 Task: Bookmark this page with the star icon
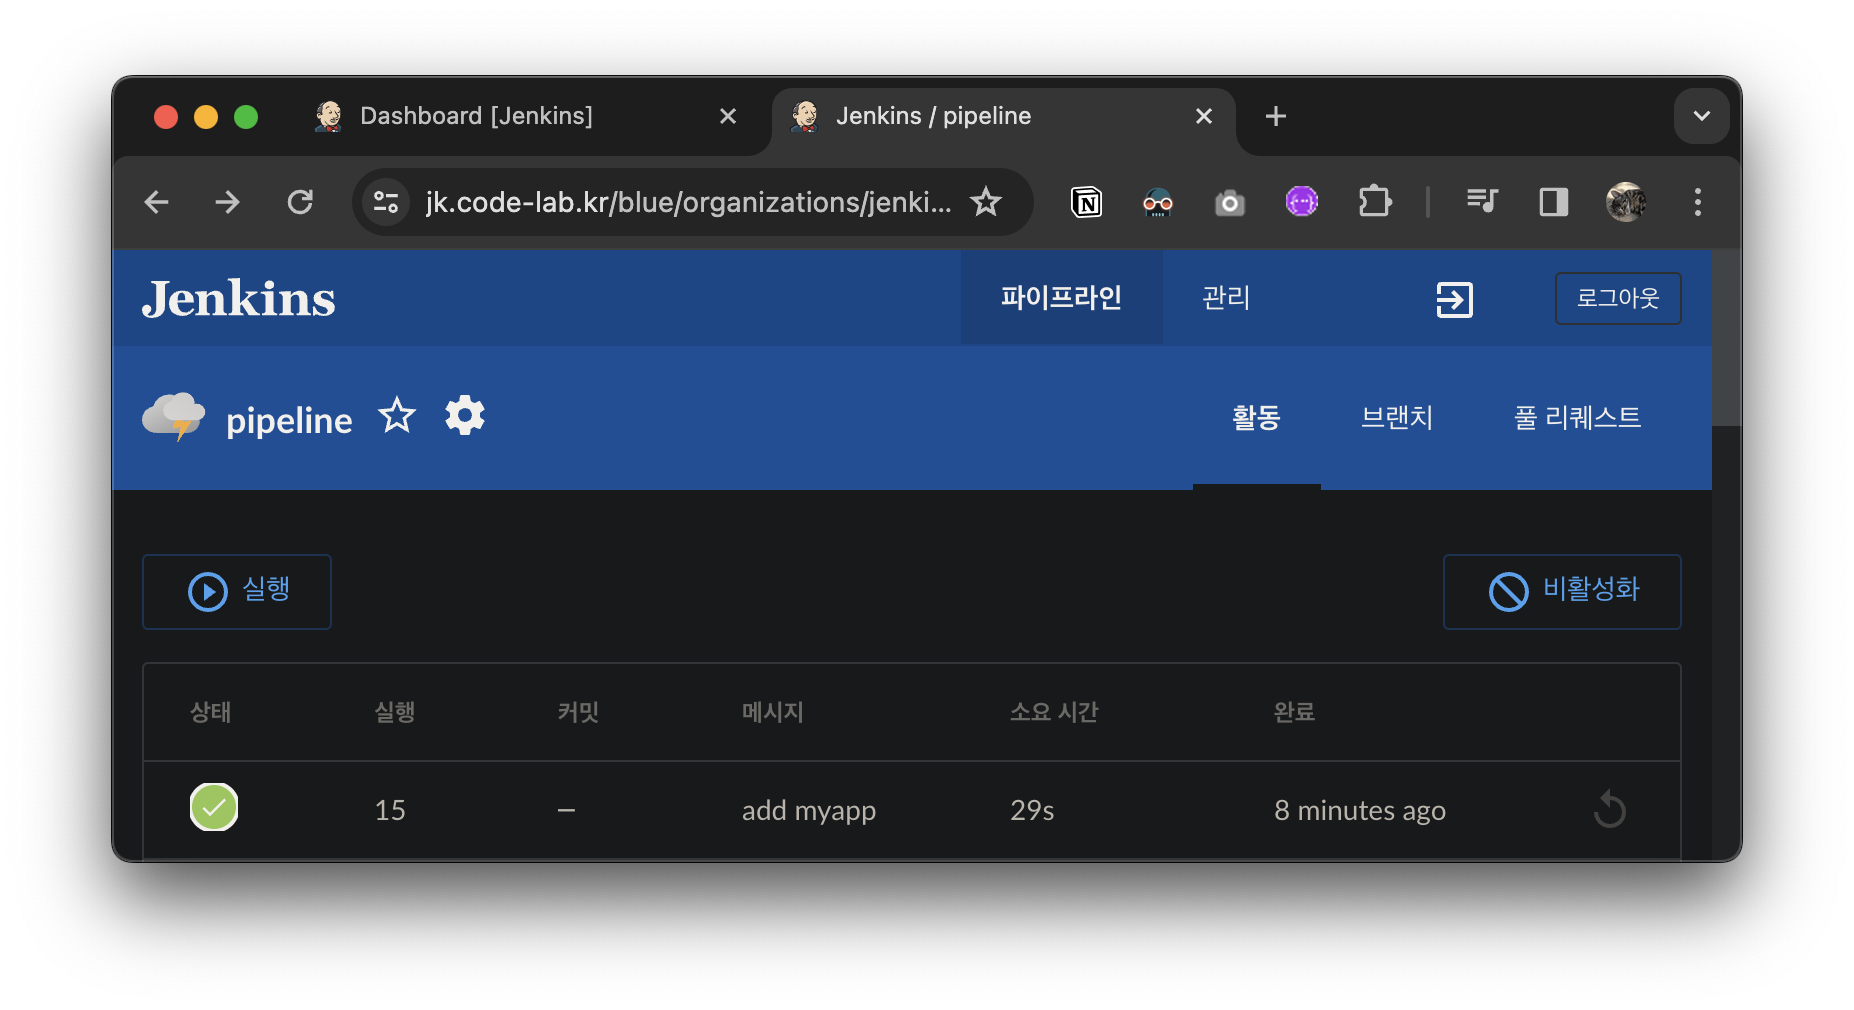coord(986,202)
